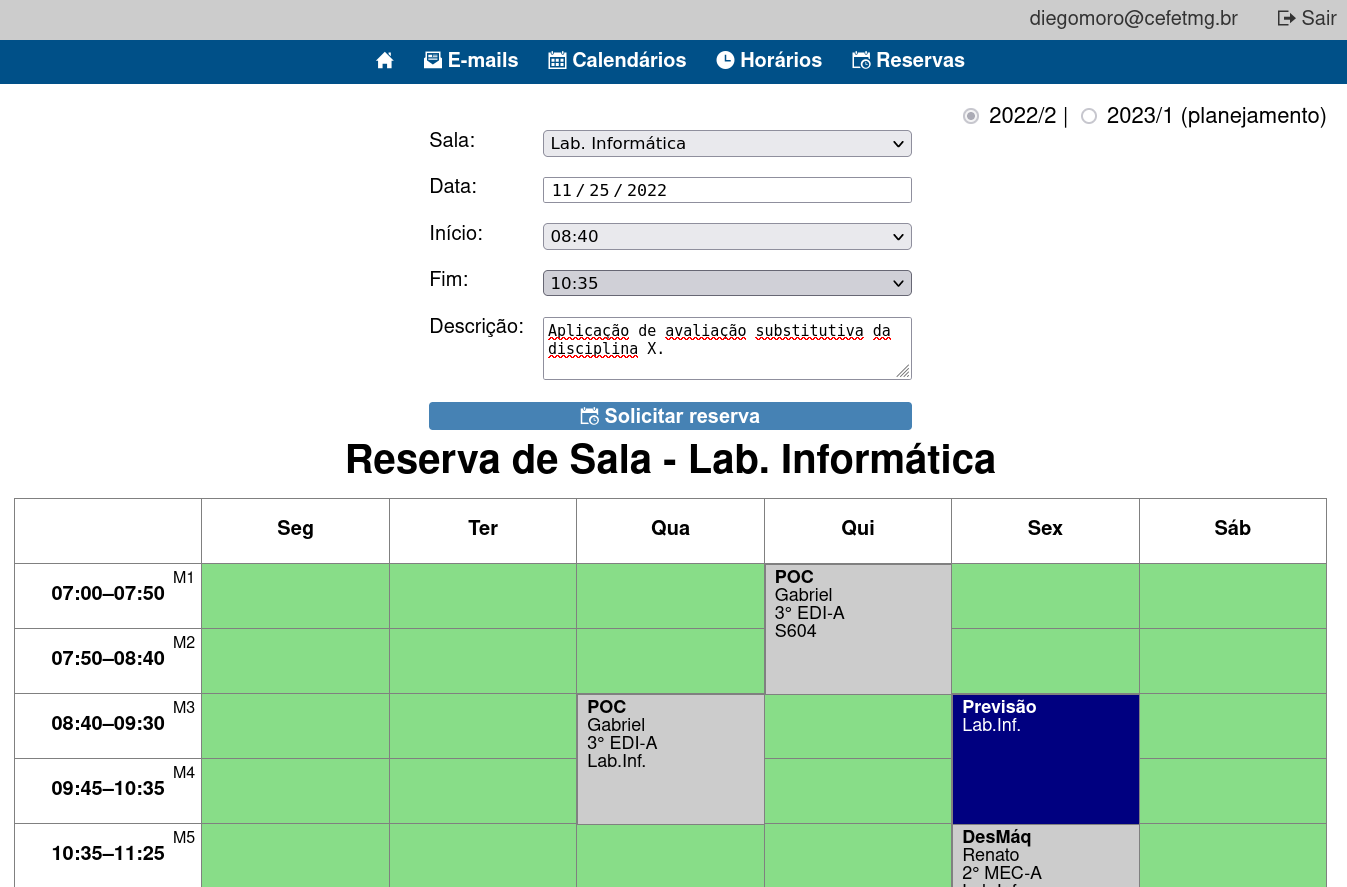The width and height of the screenshot is (1347, 887).
Task: Click the POC Gabriel S604 block on Qui
Action: (x=858, y=629)
